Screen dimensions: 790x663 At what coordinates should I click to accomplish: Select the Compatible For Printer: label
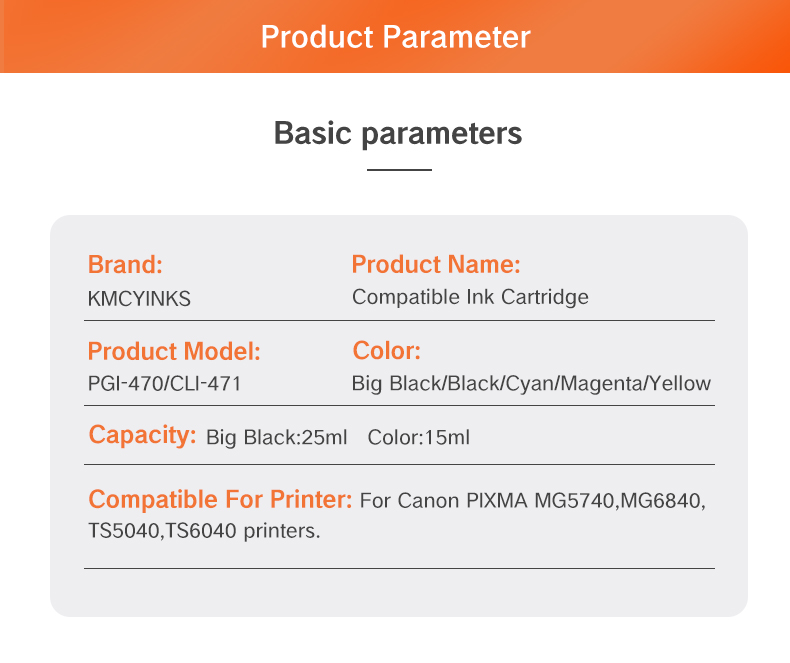click(220, 499)
